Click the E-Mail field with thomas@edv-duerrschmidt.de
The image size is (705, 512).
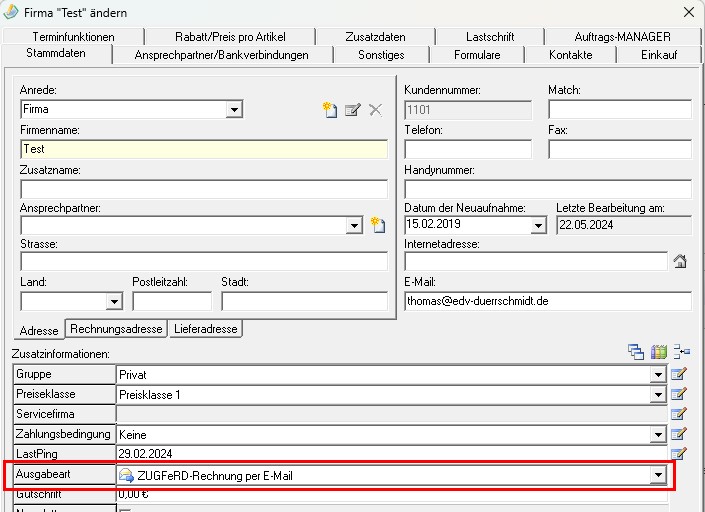pyautogui.click(x=548, y=301)
